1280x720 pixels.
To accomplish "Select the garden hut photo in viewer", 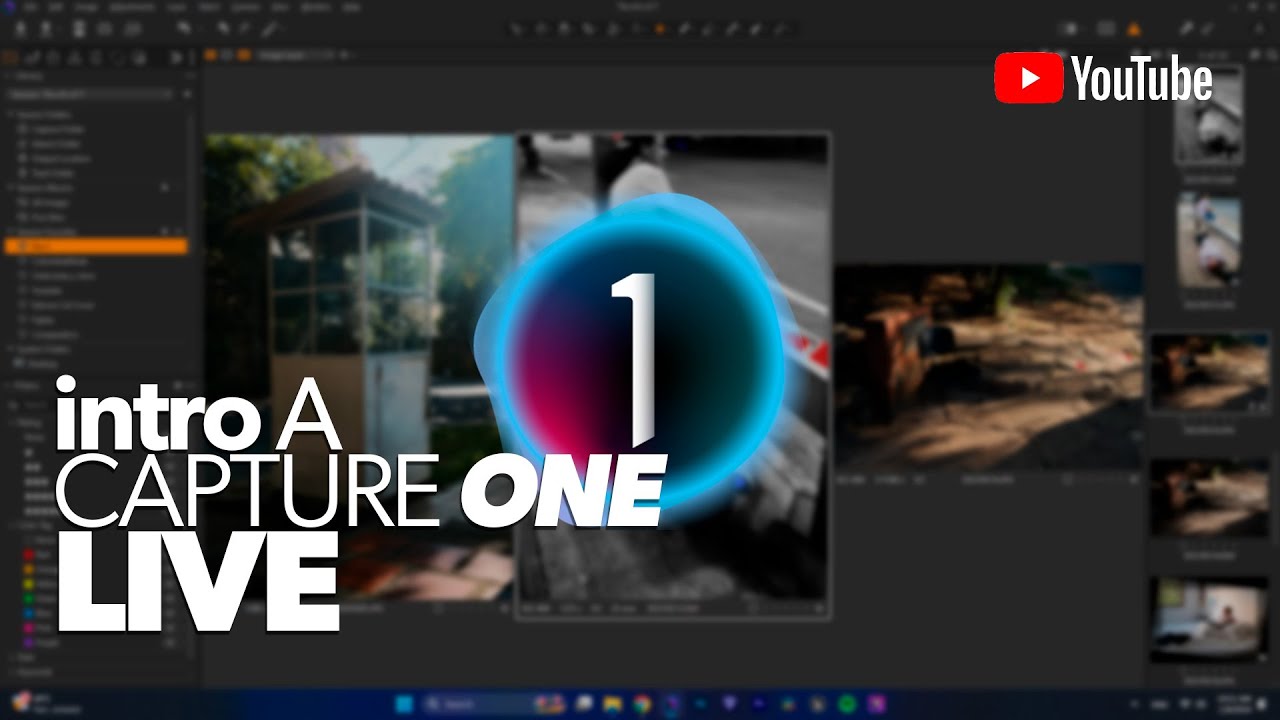I will pos(359,366).
